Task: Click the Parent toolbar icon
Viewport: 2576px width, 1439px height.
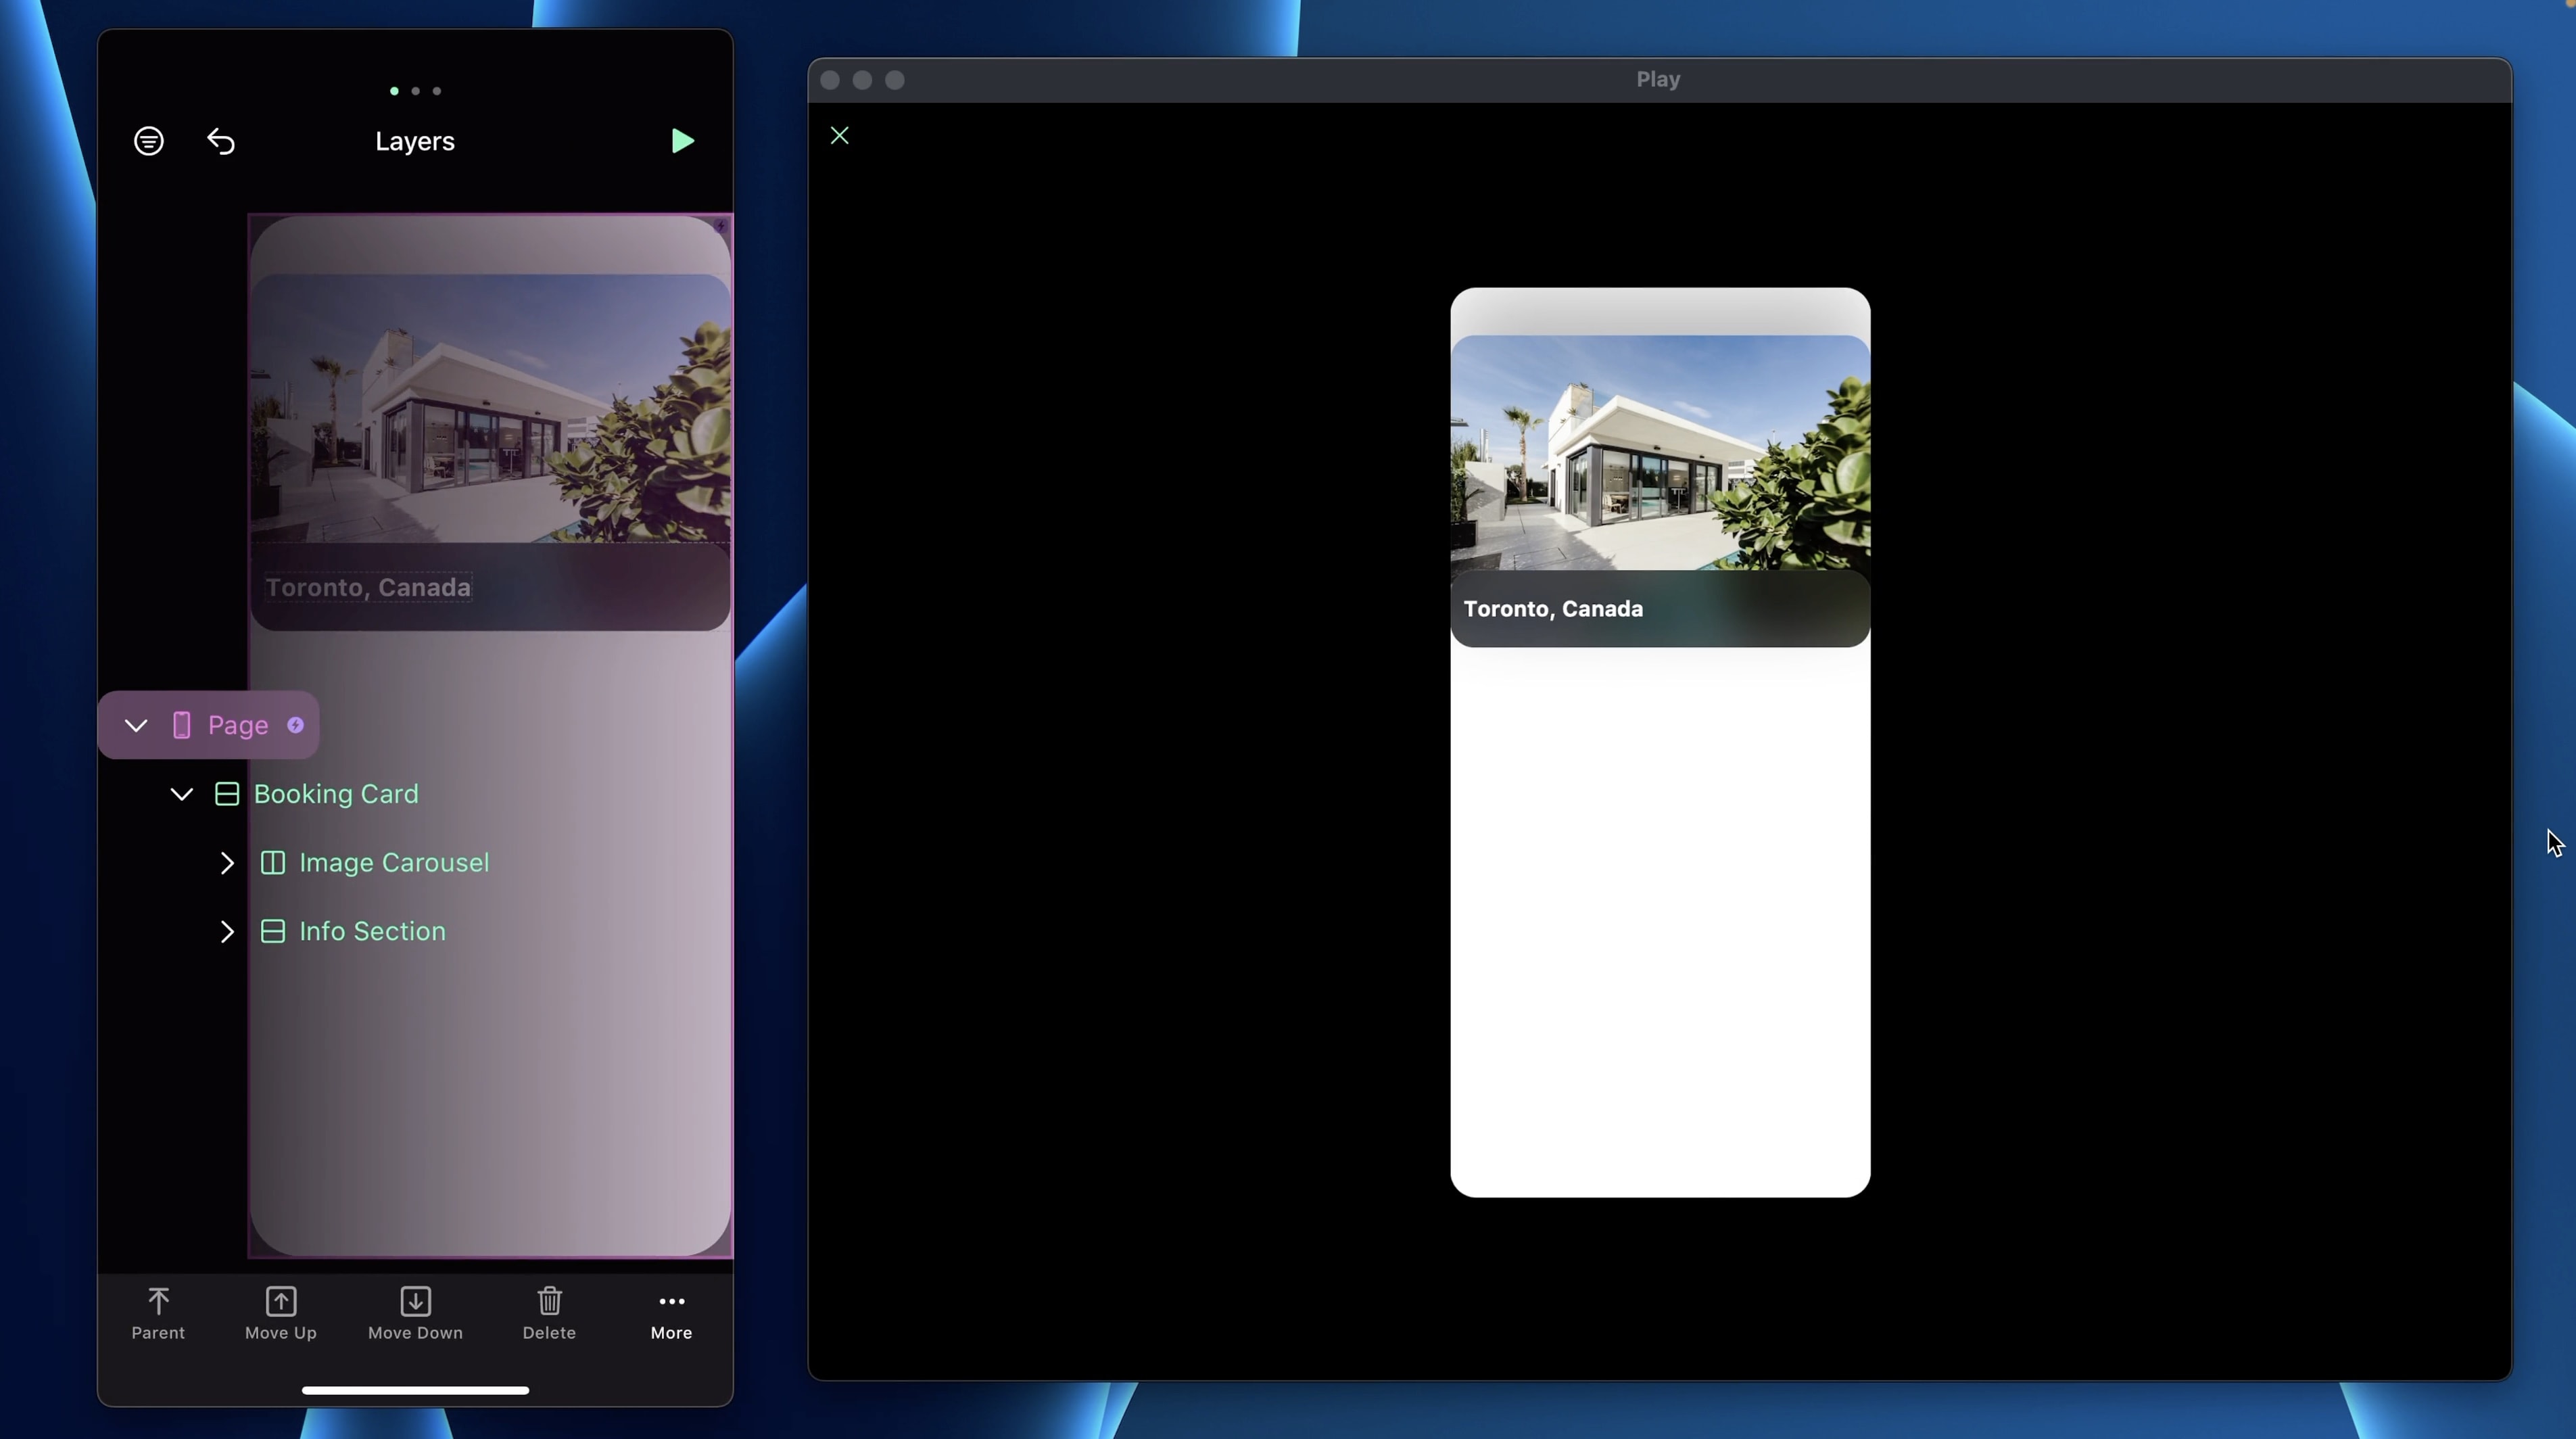Action: (158, 1312)
